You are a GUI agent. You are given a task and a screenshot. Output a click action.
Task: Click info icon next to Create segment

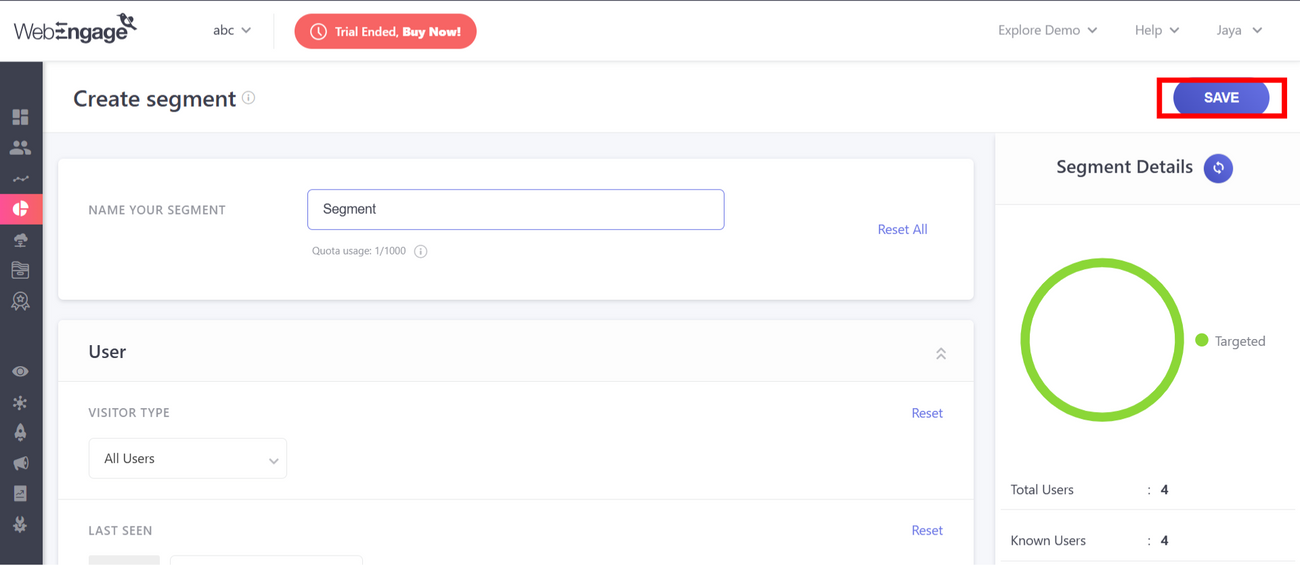pos(249,98)
